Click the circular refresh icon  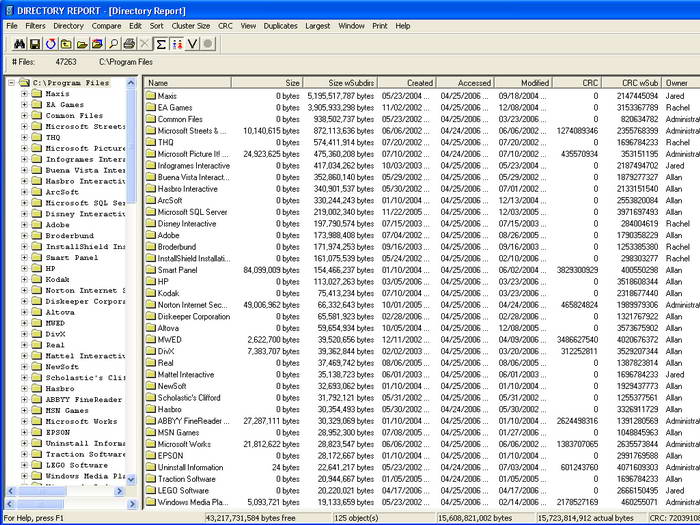[x=50, y=44]
